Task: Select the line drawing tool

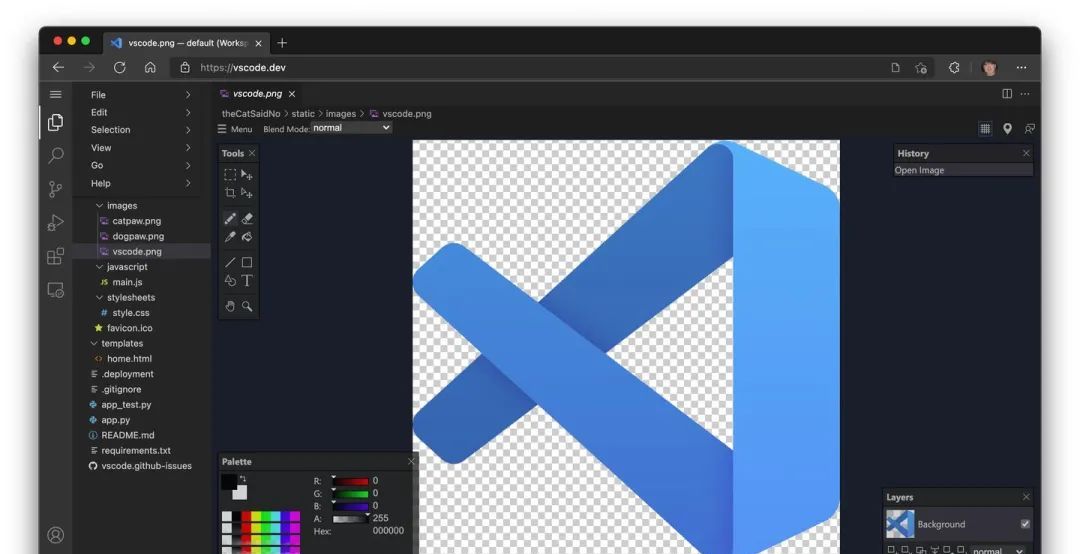Action: point(230,263)
